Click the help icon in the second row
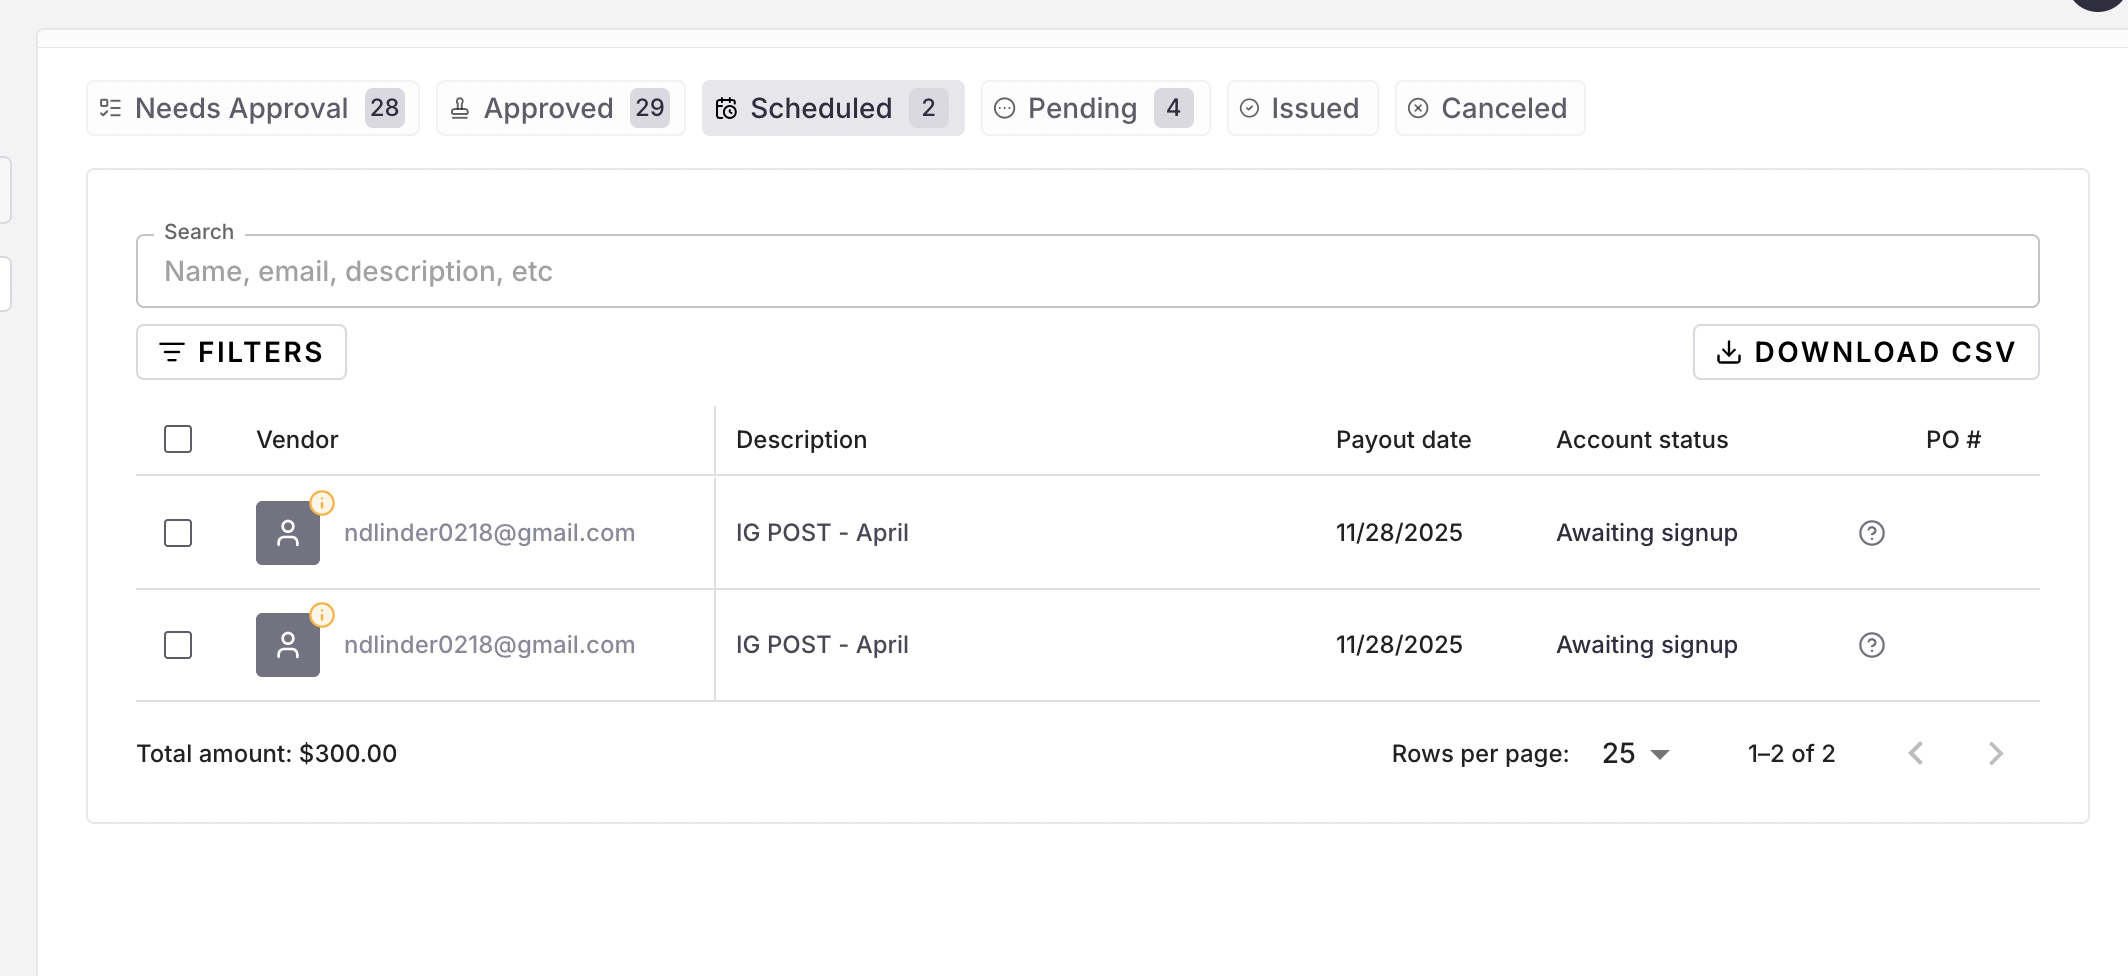 [1871, 645]
